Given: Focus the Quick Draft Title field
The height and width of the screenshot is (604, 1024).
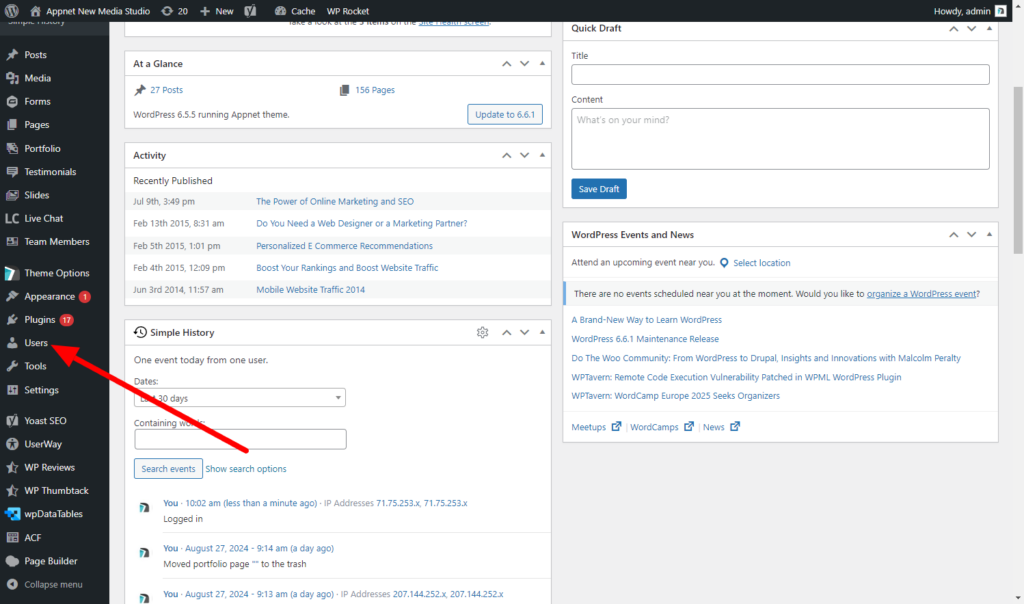Looking at the screenshot, I should [780, 74].
